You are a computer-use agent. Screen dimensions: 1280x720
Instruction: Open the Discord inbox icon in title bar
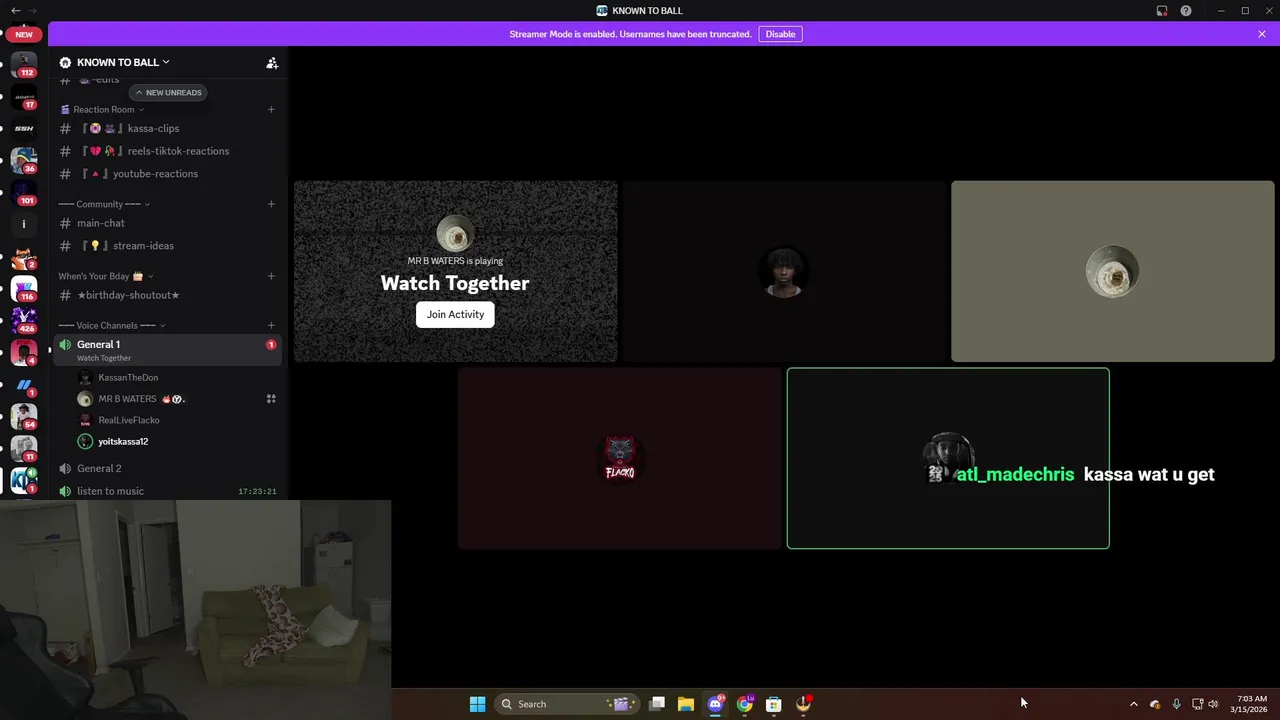(1162, 11)
